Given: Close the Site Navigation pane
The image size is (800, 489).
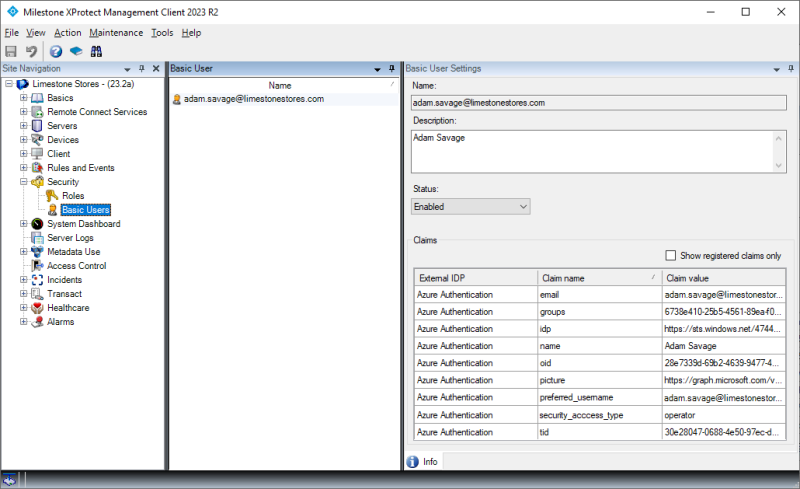Looking at the screenshot, I should point(156,68).
